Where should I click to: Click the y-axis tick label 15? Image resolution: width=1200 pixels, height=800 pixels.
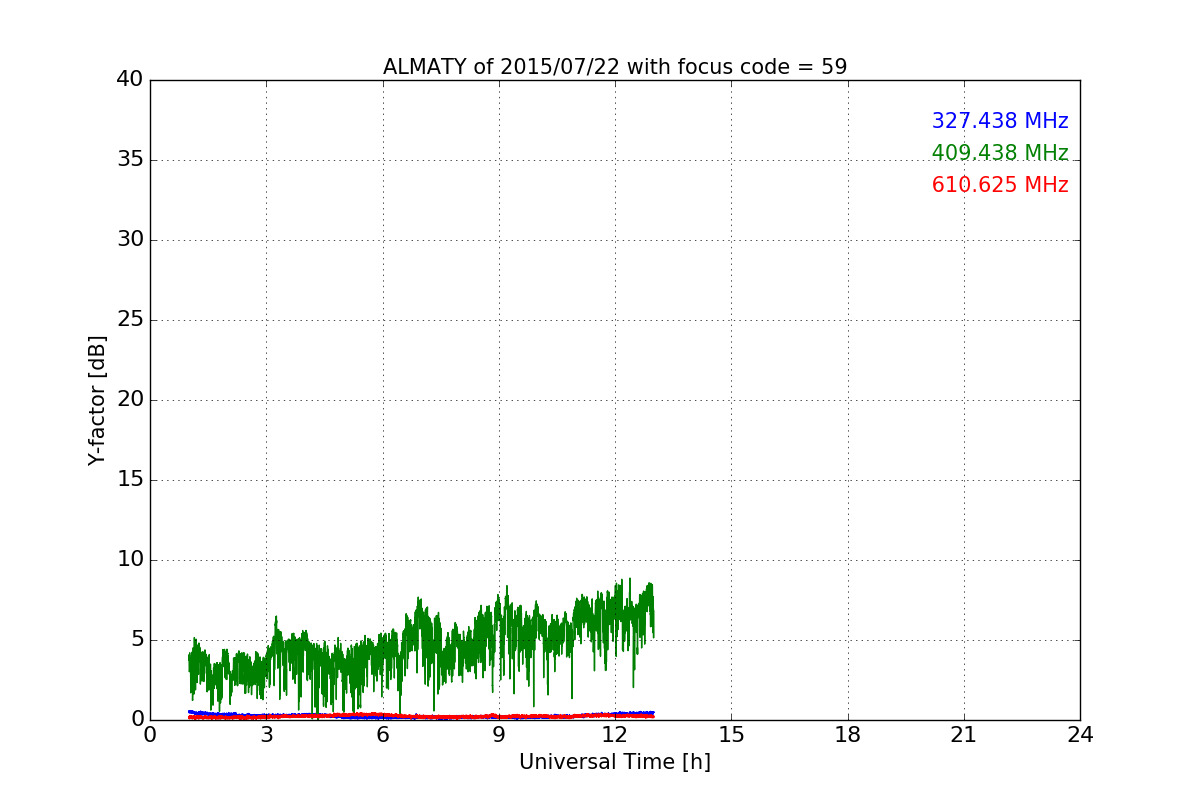tap(130, 480)
